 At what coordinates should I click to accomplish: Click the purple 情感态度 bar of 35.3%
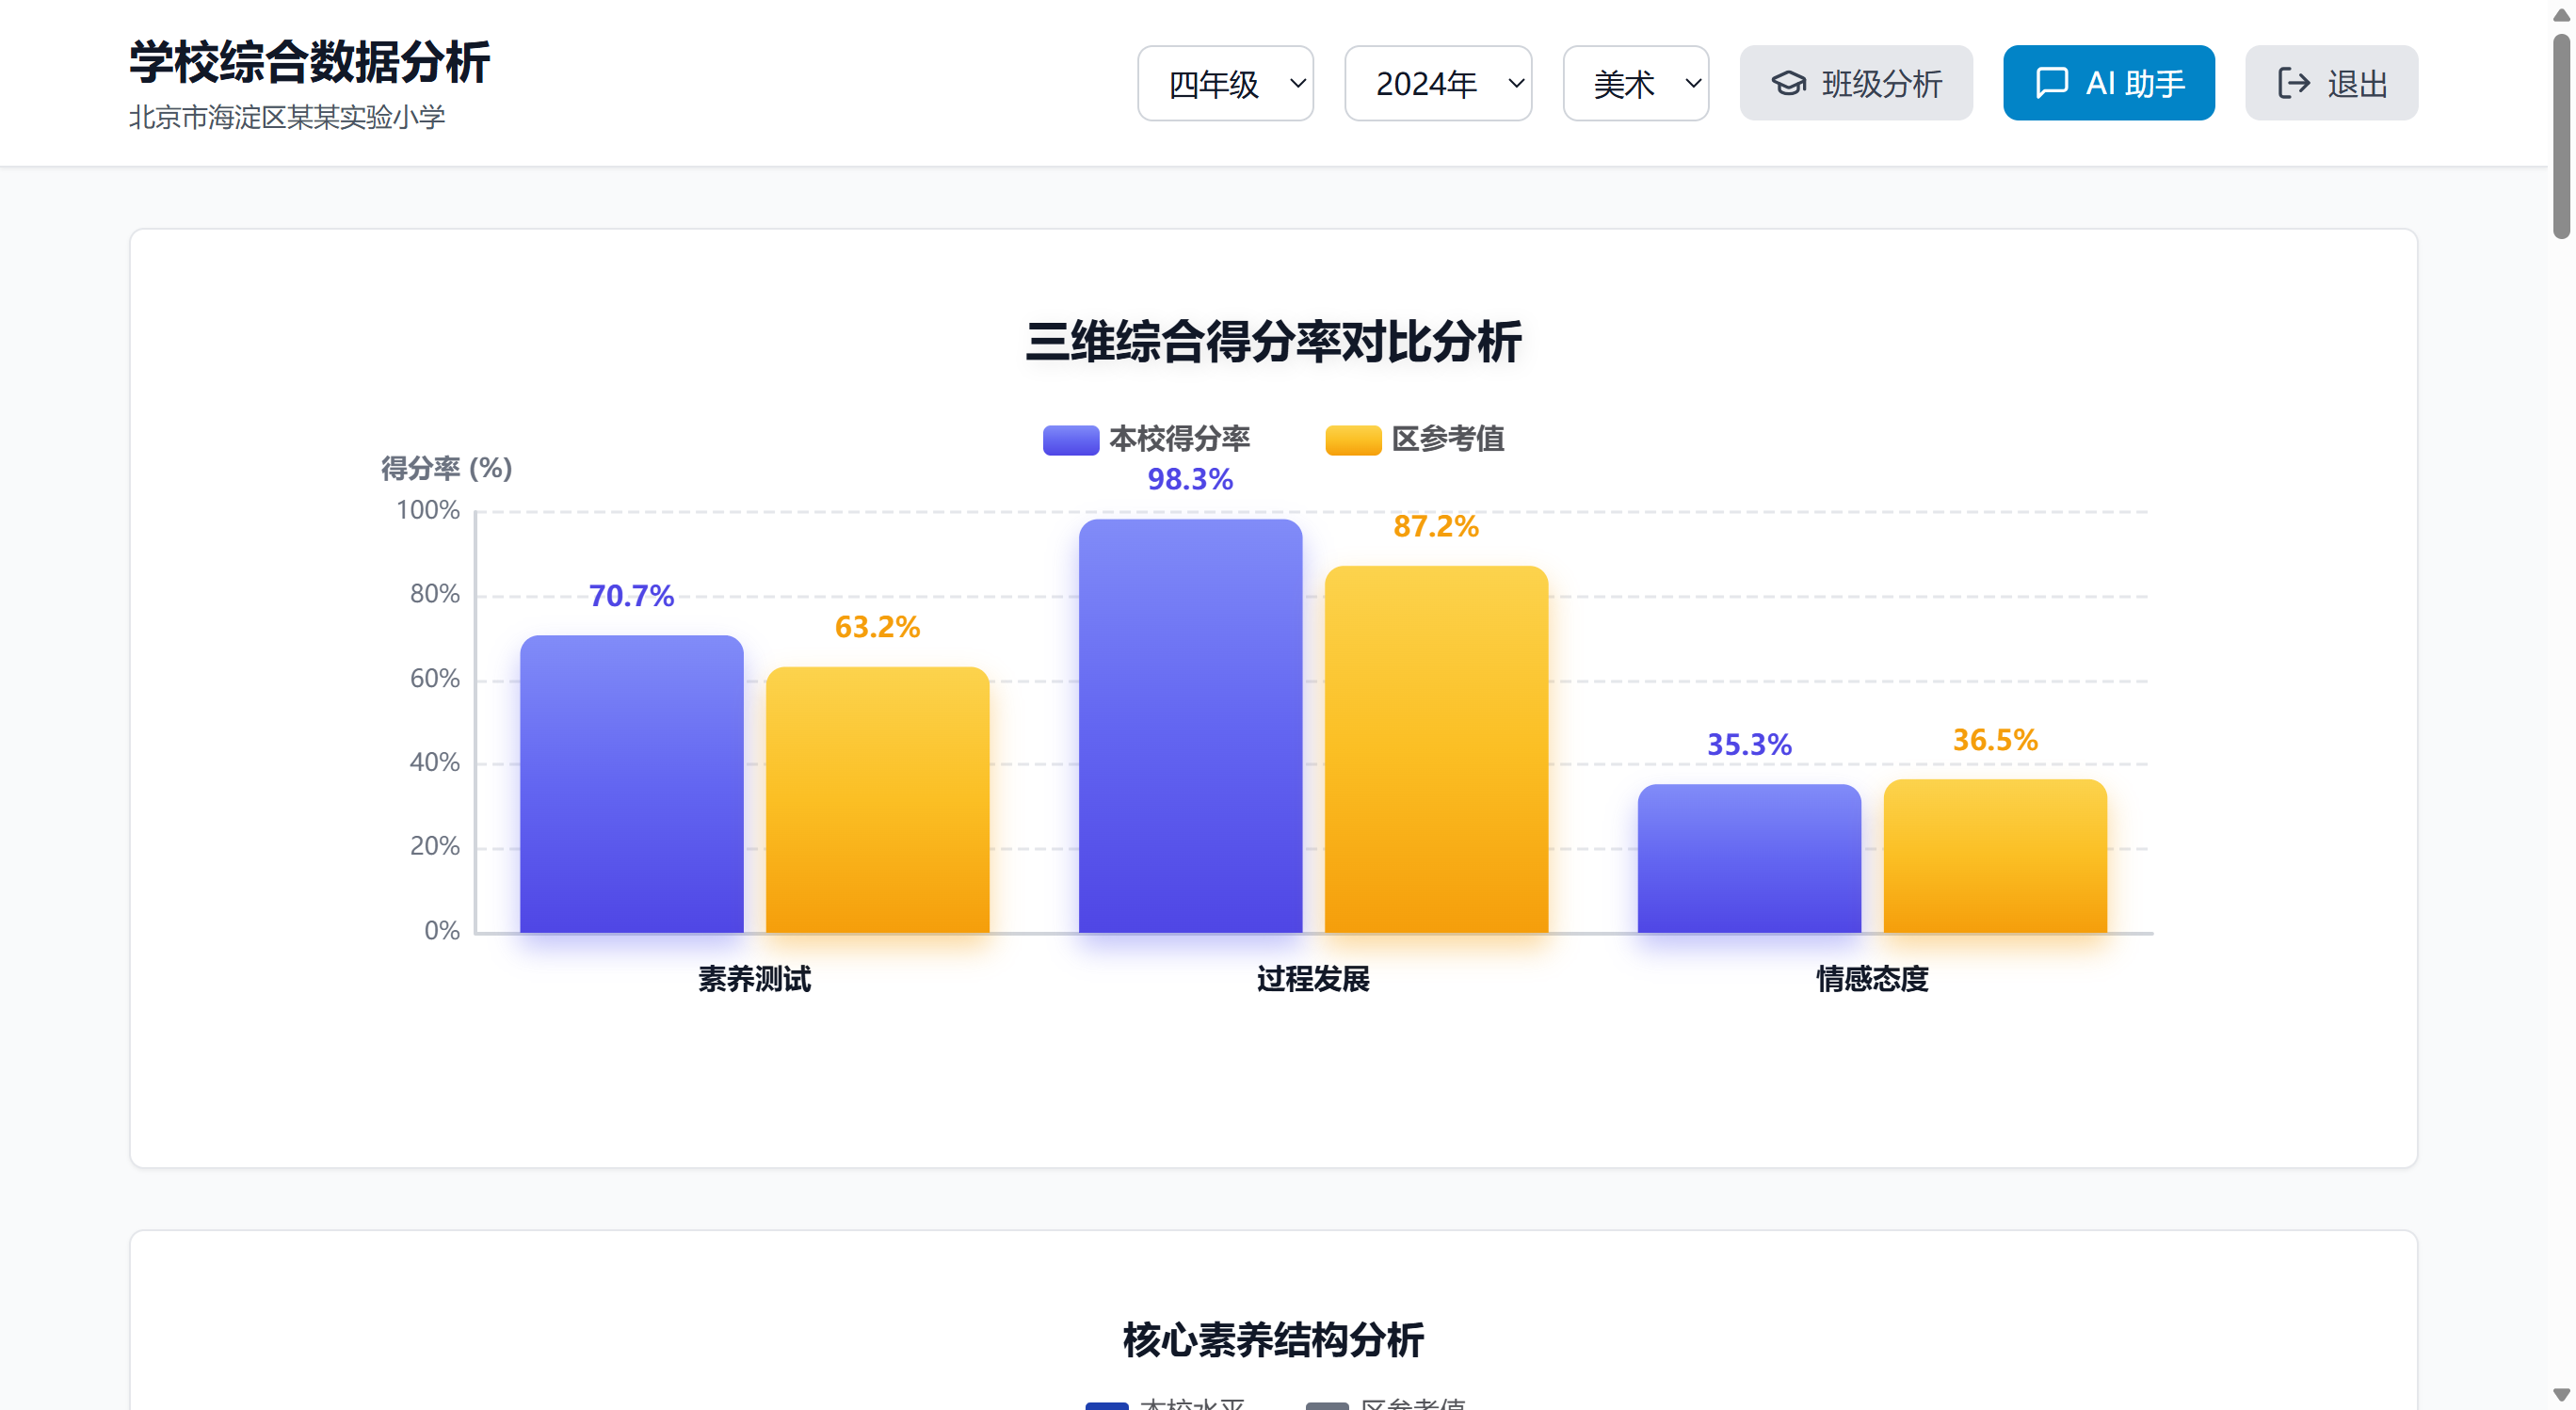pos(1750,859)
